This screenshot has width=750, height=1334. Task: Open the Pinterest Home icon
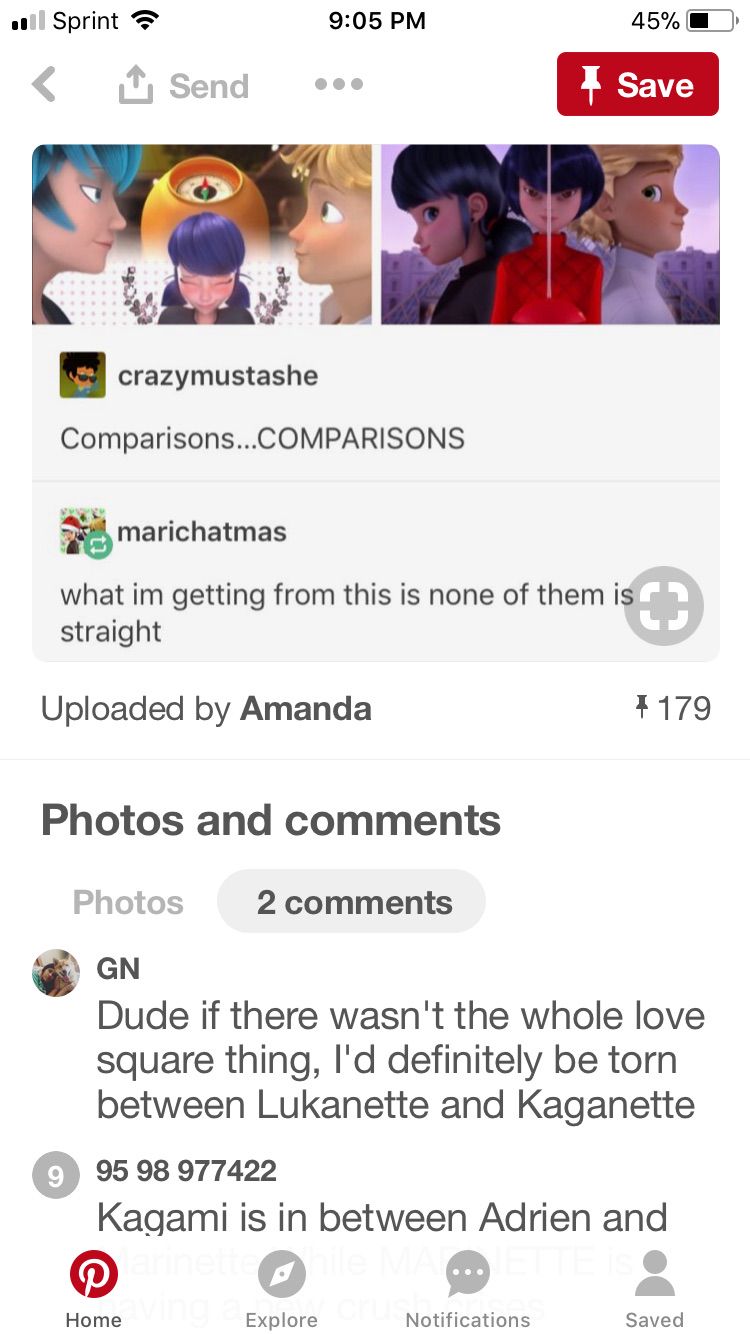click(94, 1275)
